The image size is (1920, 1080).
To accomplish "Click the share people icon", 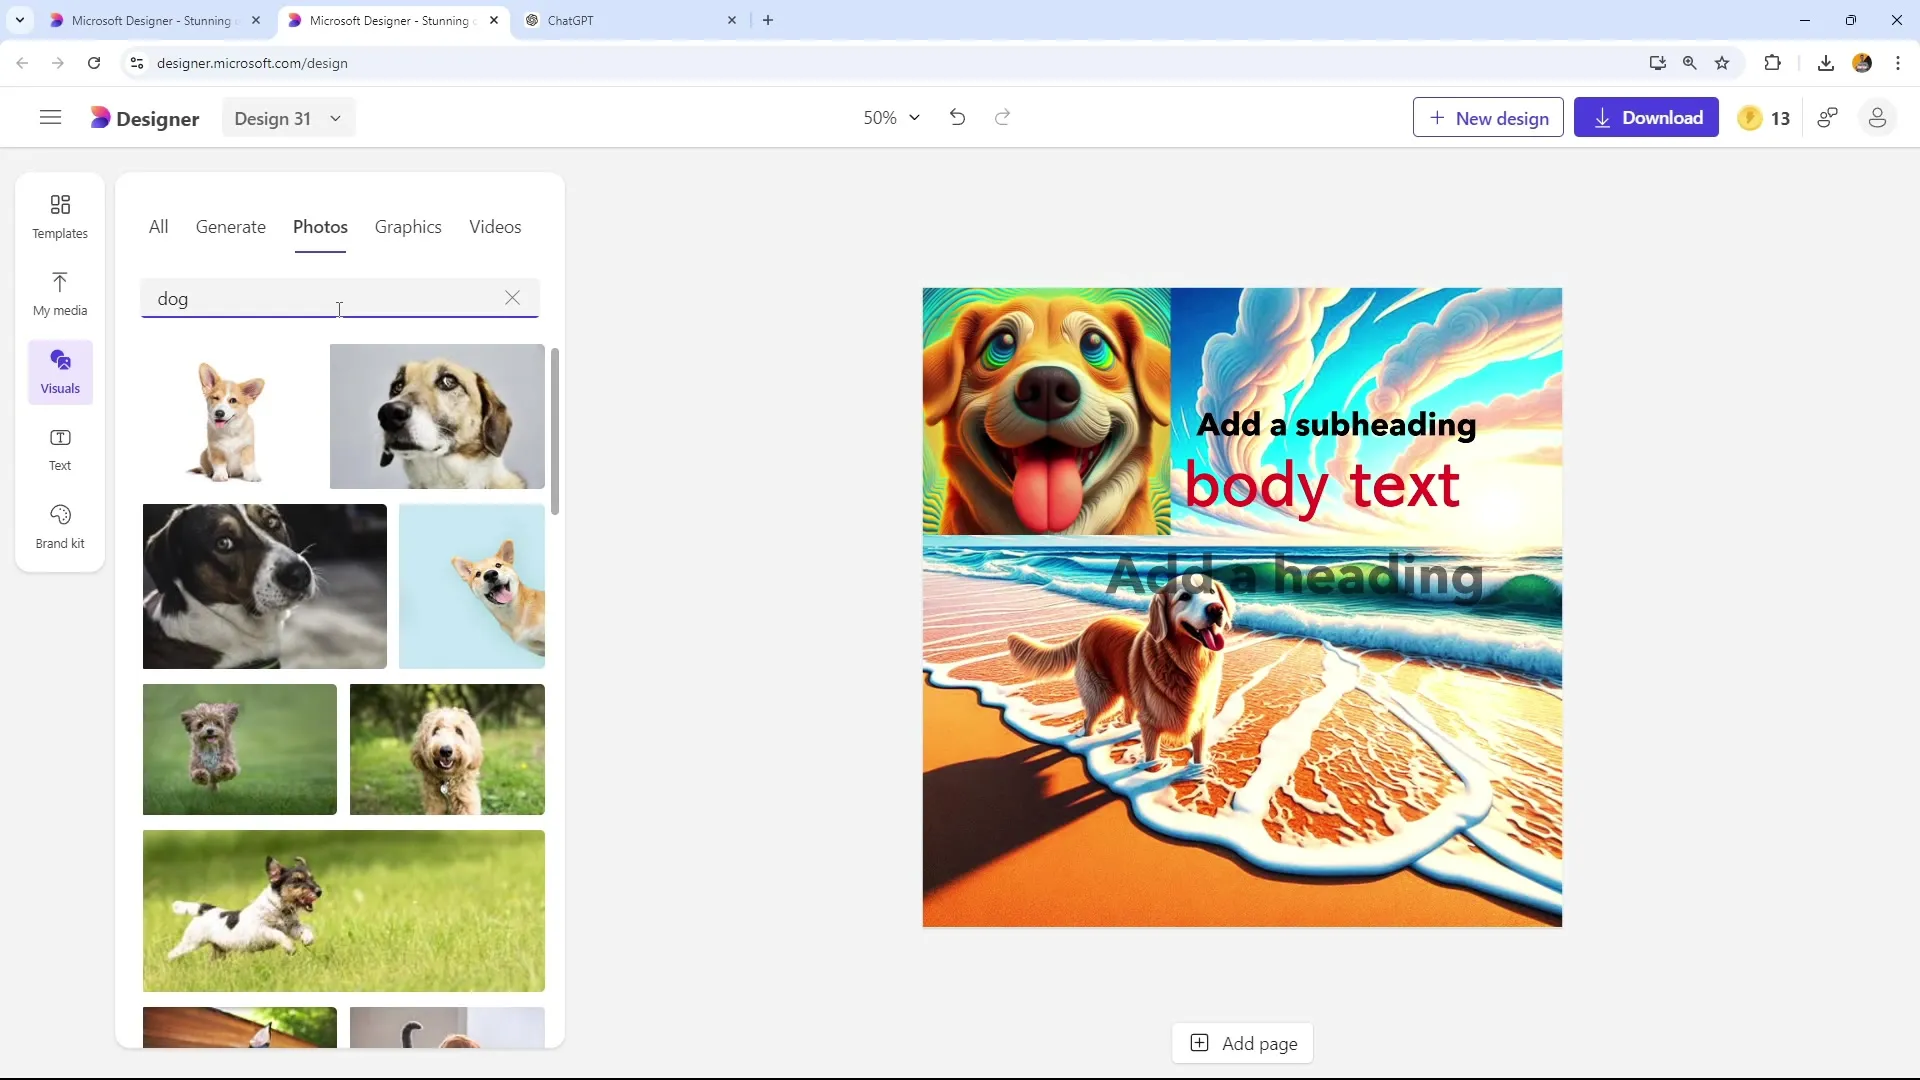I will pos(1828,118).
